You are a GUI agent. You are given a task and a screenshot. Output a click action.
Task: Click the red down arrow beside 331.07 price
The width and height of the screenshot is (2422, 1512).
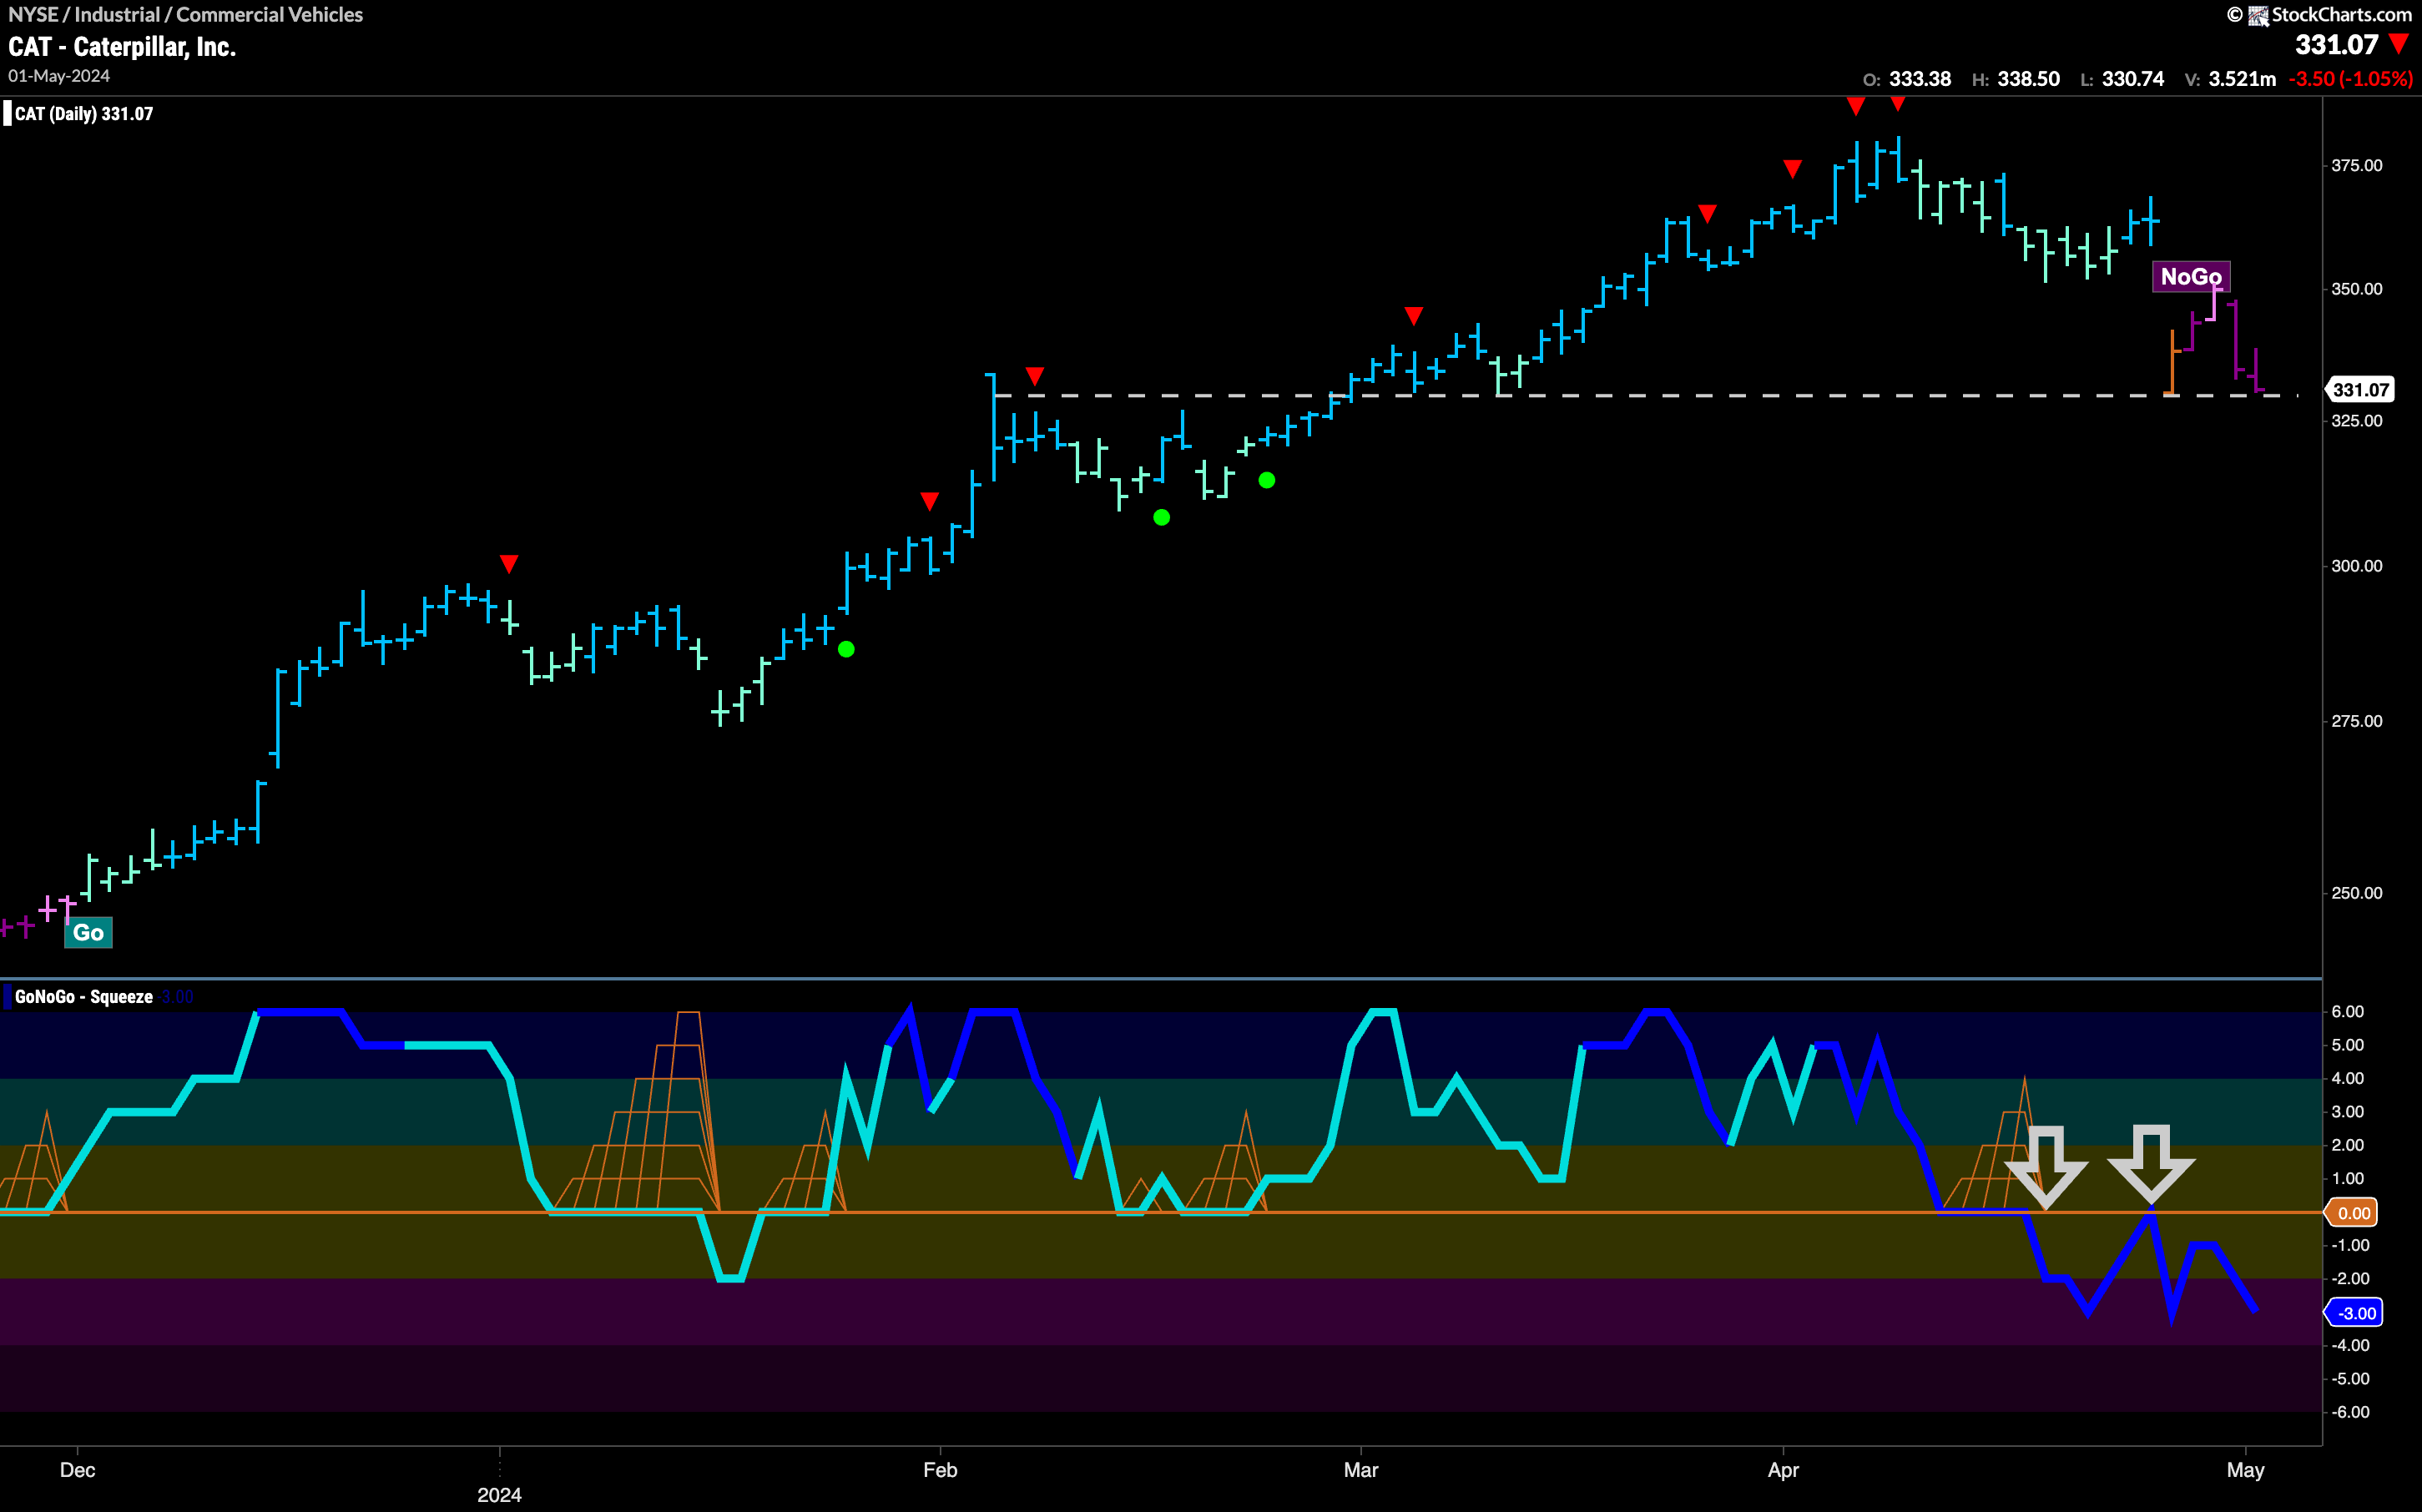[2399, 45]
